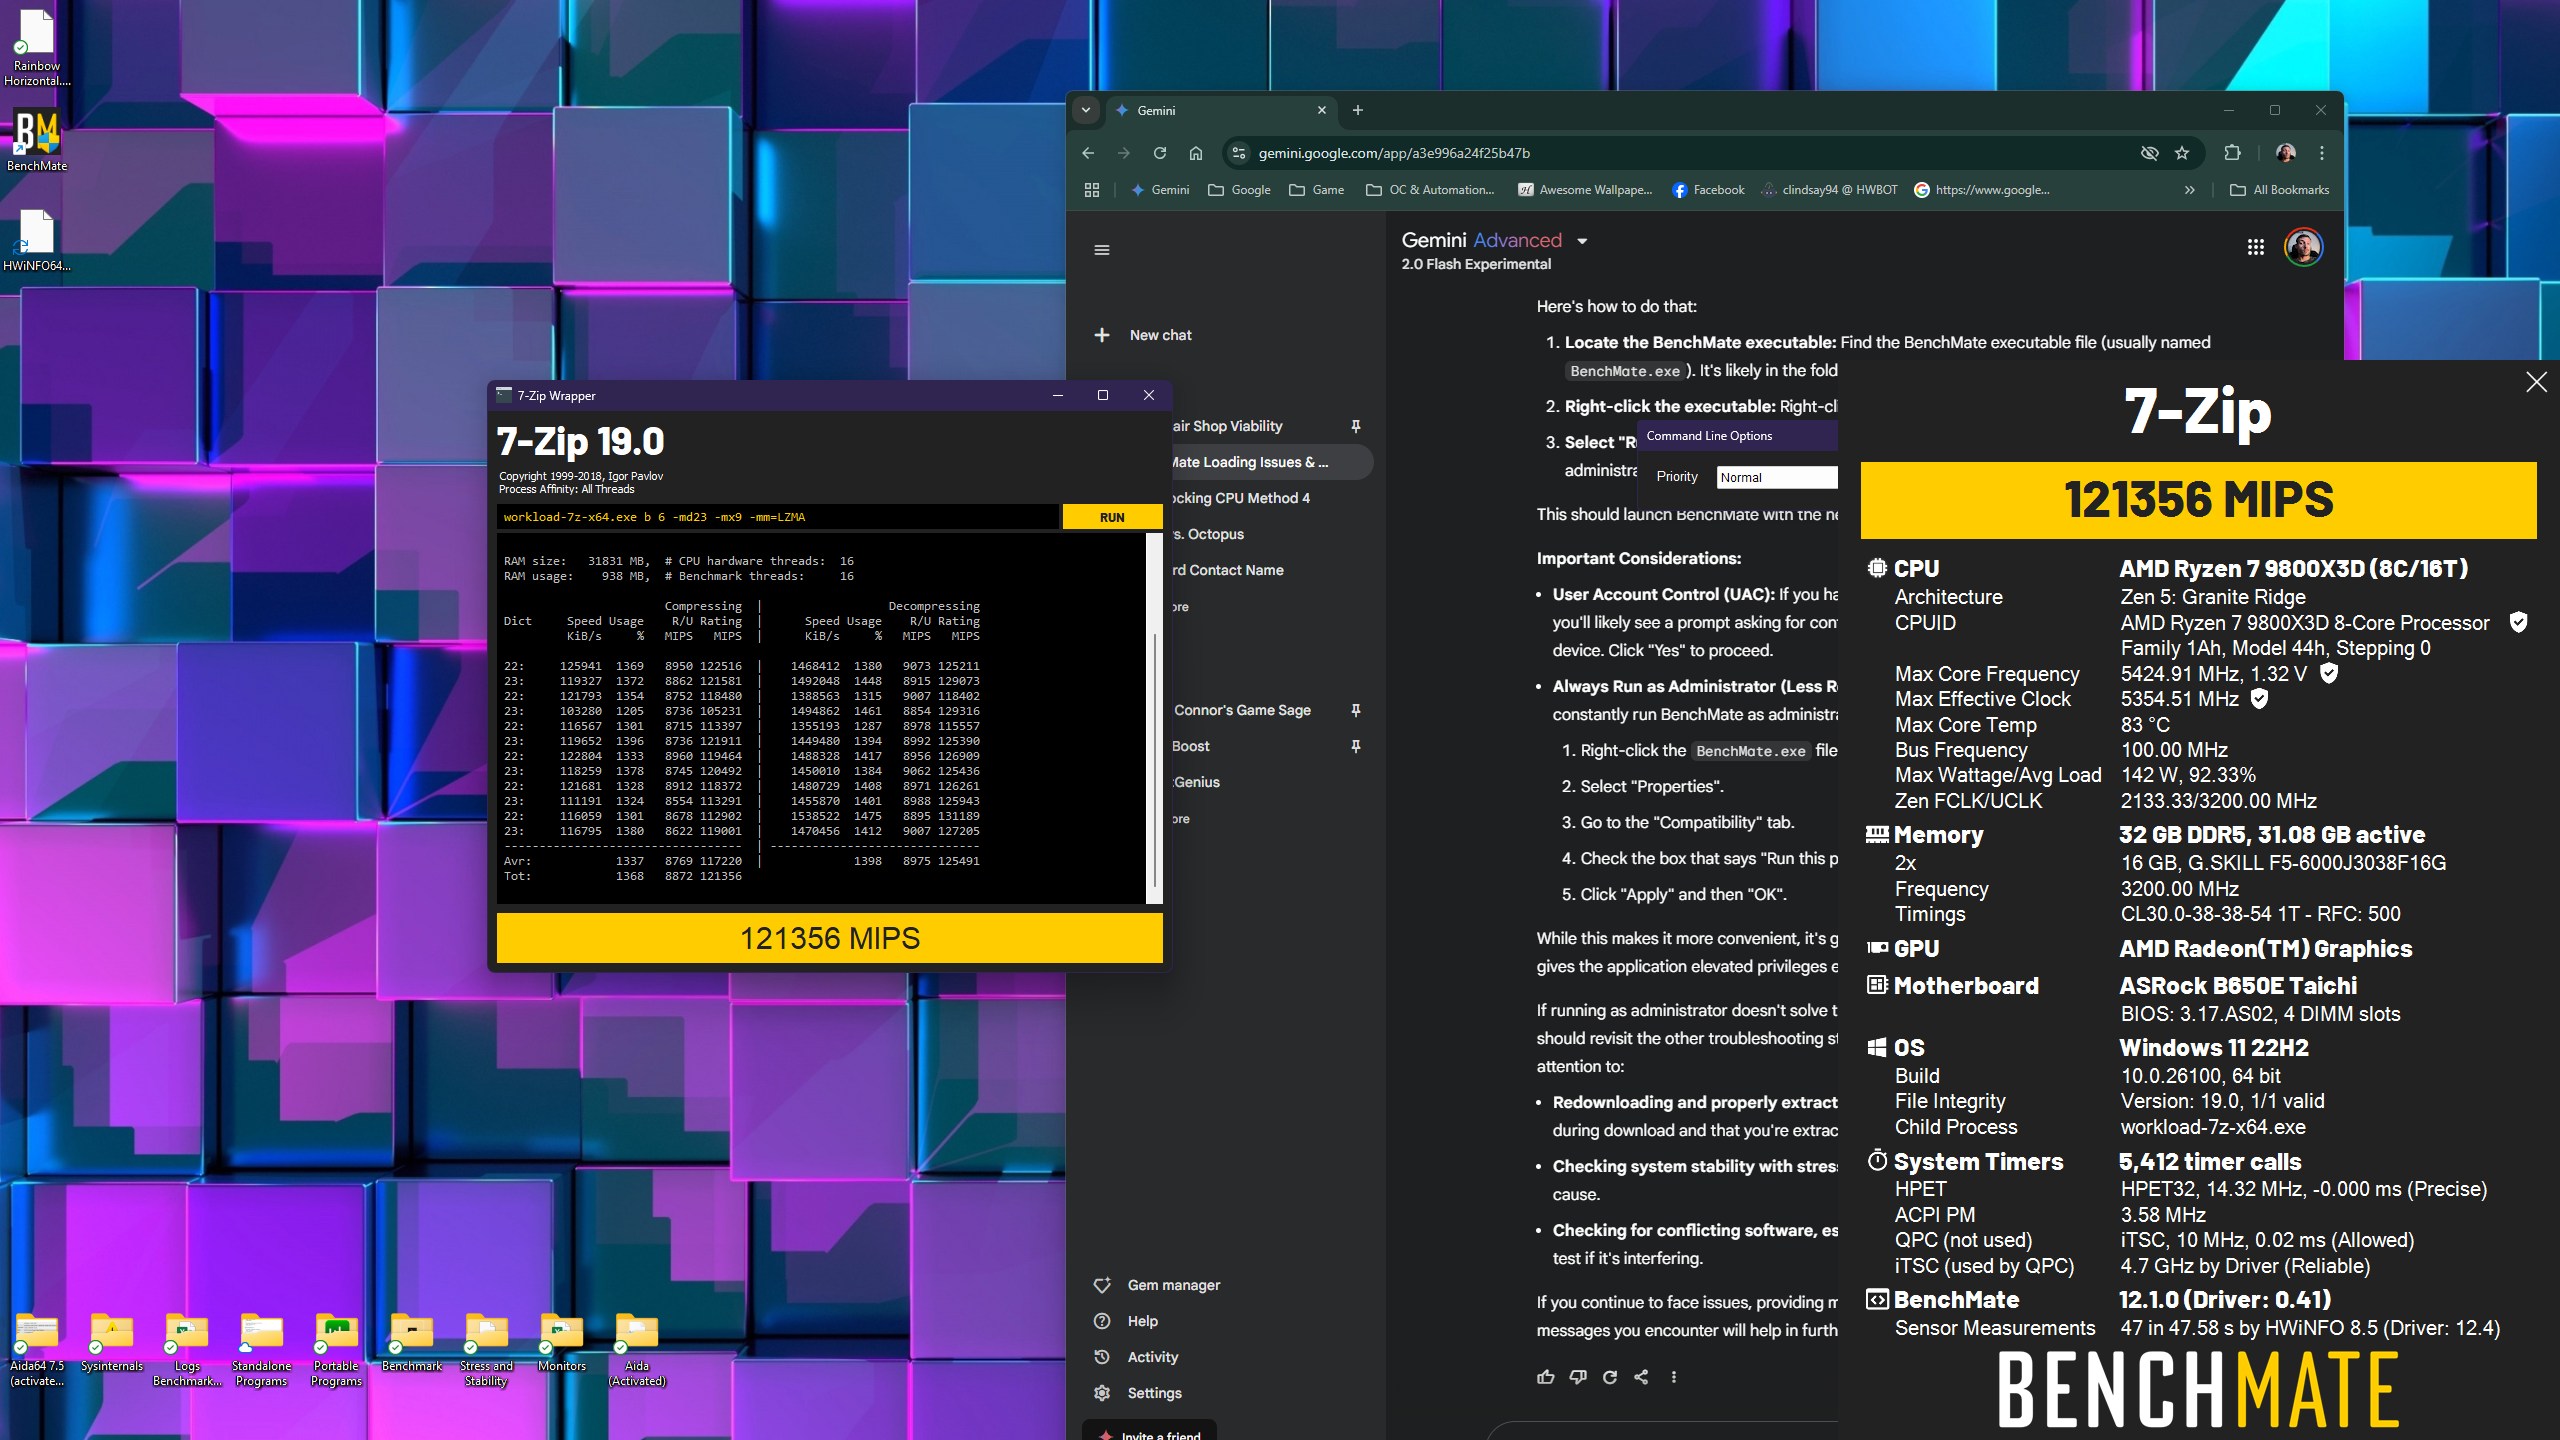The image size is (2560, 1440).
Task: Open the Gemini bookmark
Action: (1160, 190)
